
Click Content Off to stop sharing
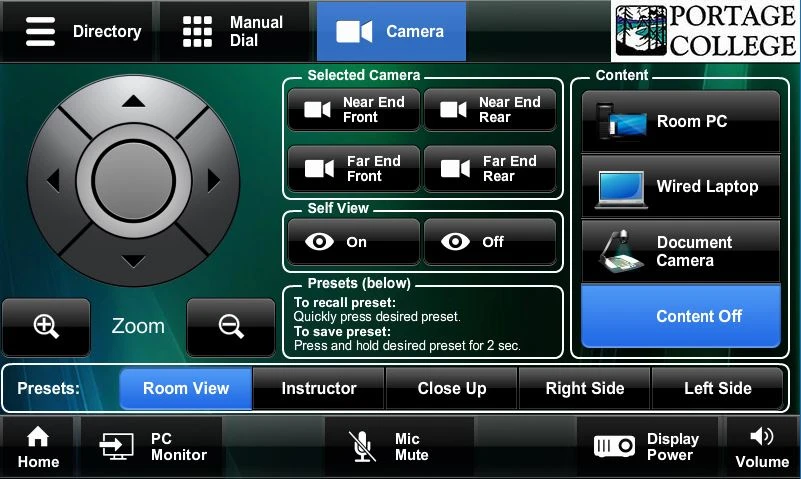pos(681,316)
